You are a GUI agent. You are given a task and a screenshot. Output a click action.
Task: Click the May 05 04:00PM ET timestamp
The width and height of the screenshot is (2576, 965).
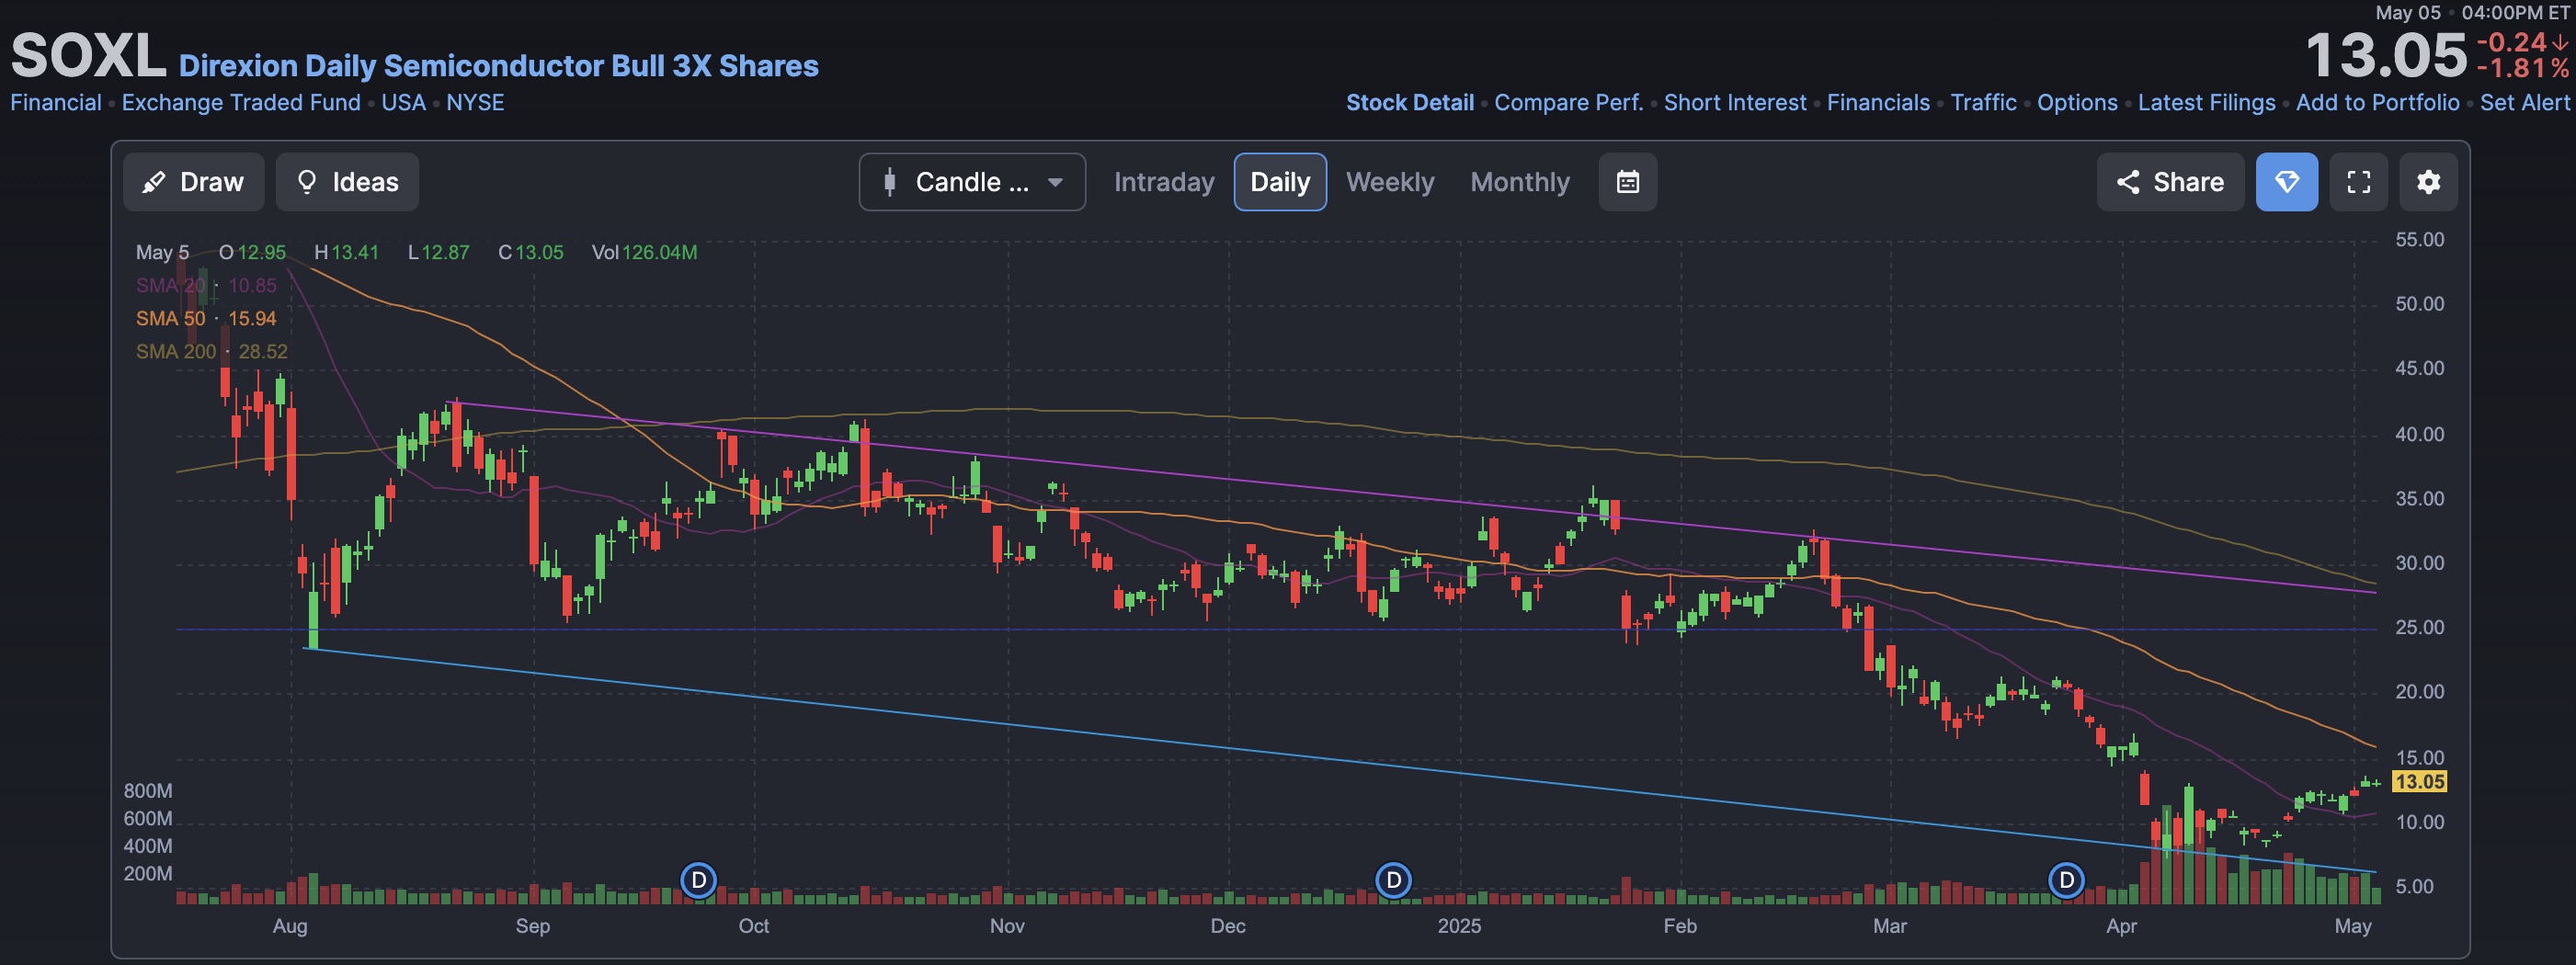2472,13
